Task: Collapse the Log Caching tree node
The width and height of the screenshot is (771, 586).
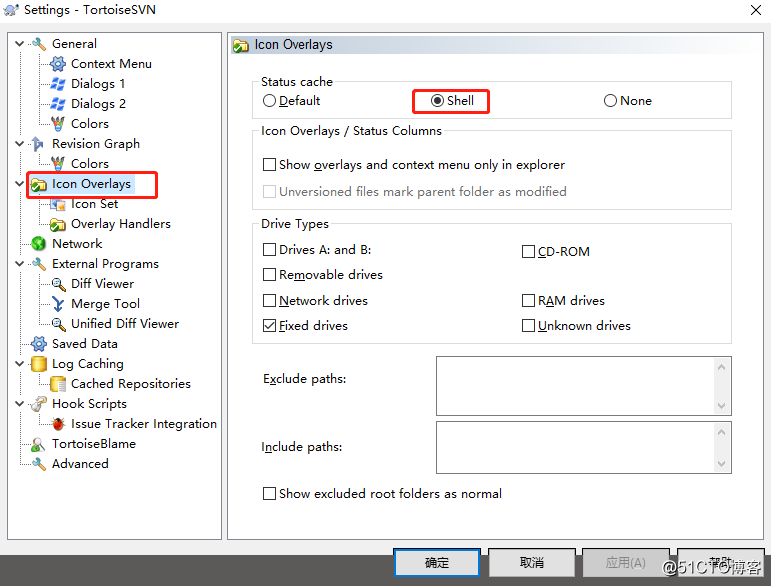Action: (x=20, y=364)
